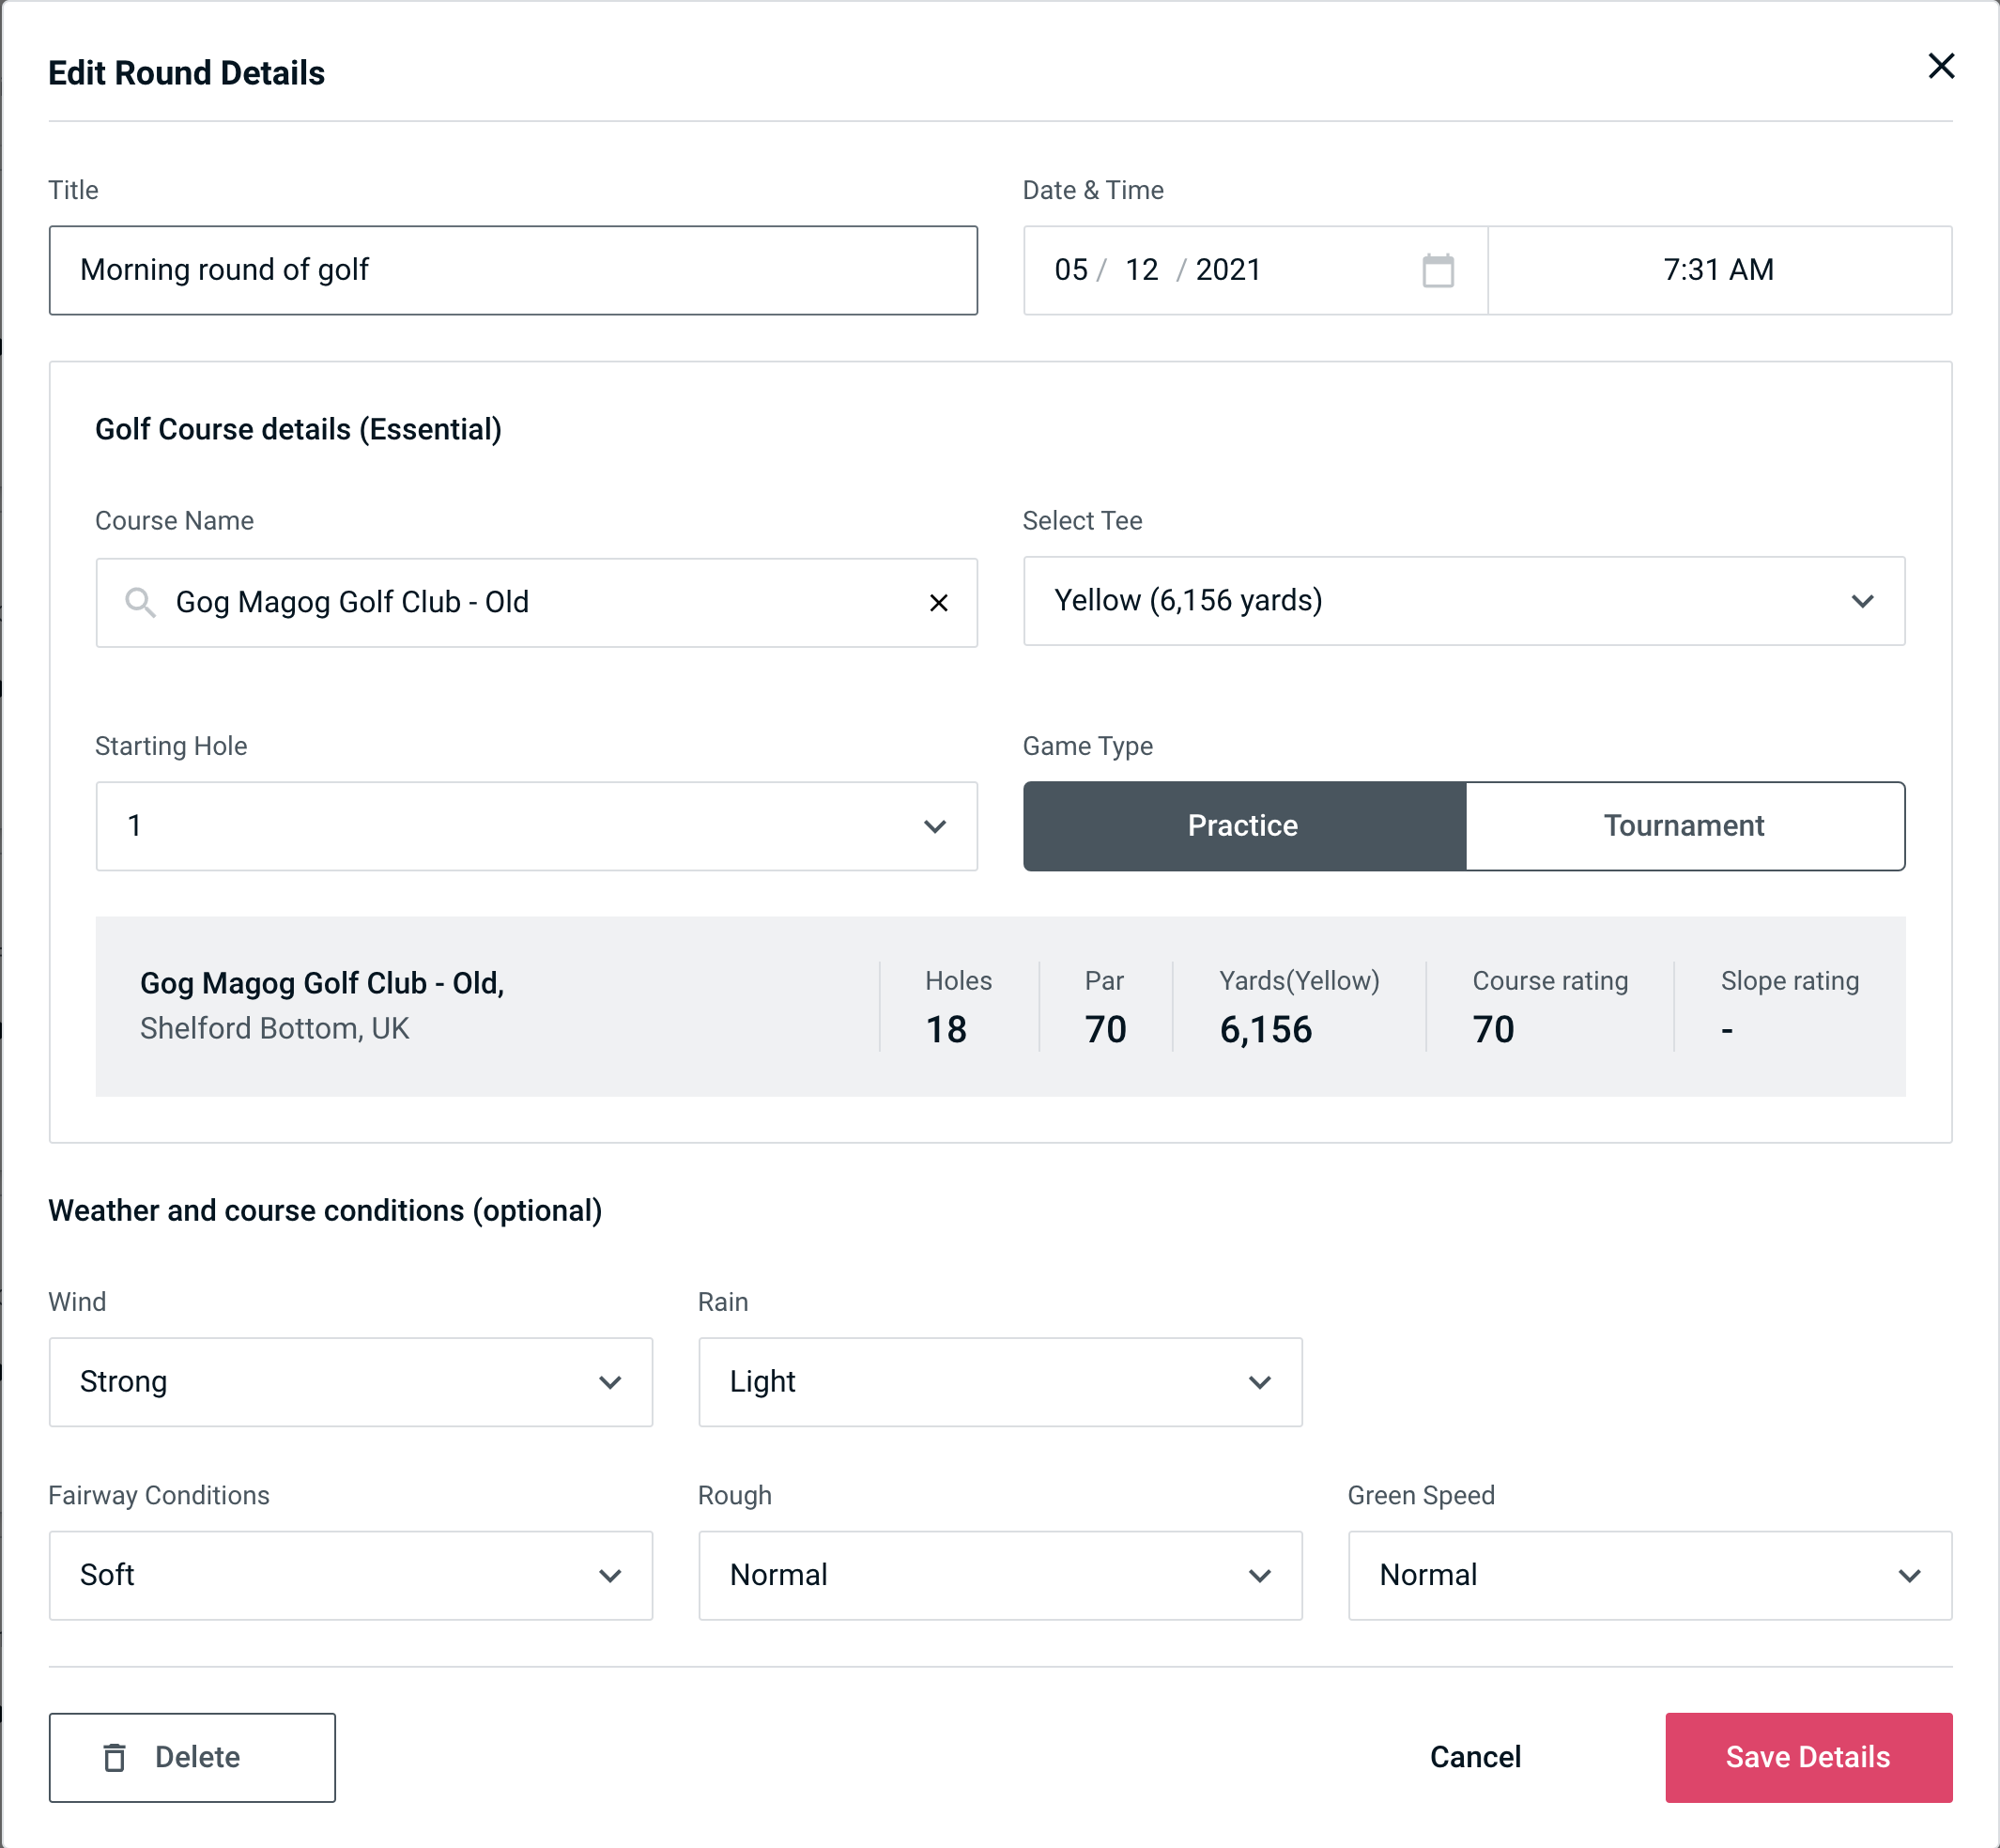Click the search icon in Course Name field

point(139,601)
